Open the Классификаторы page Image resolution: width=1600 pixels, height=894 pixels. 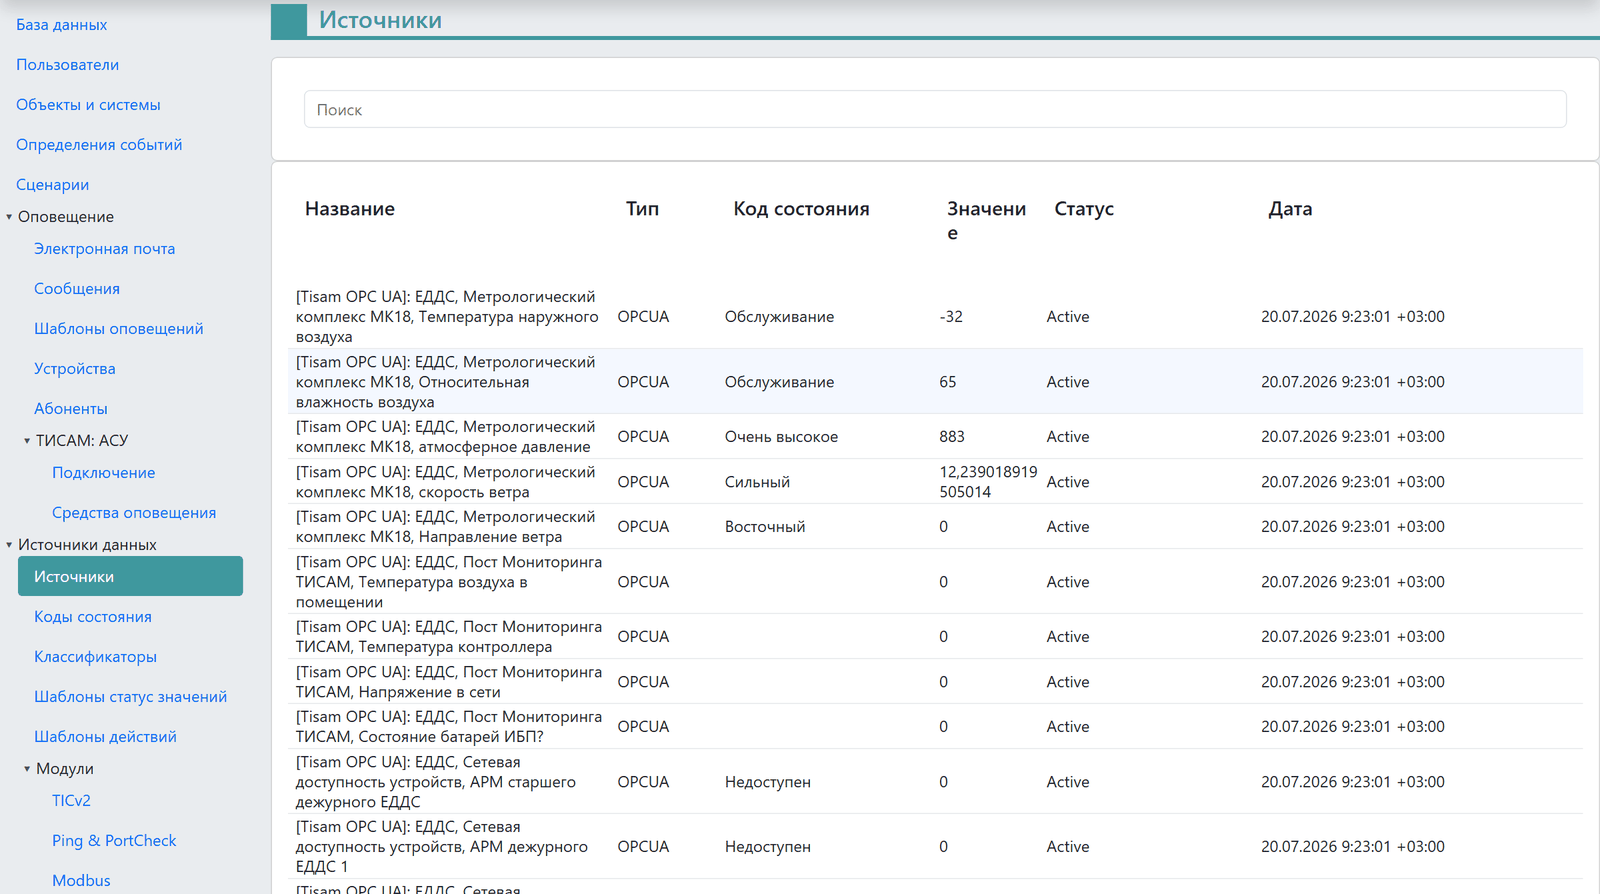(x=95, y=656)
